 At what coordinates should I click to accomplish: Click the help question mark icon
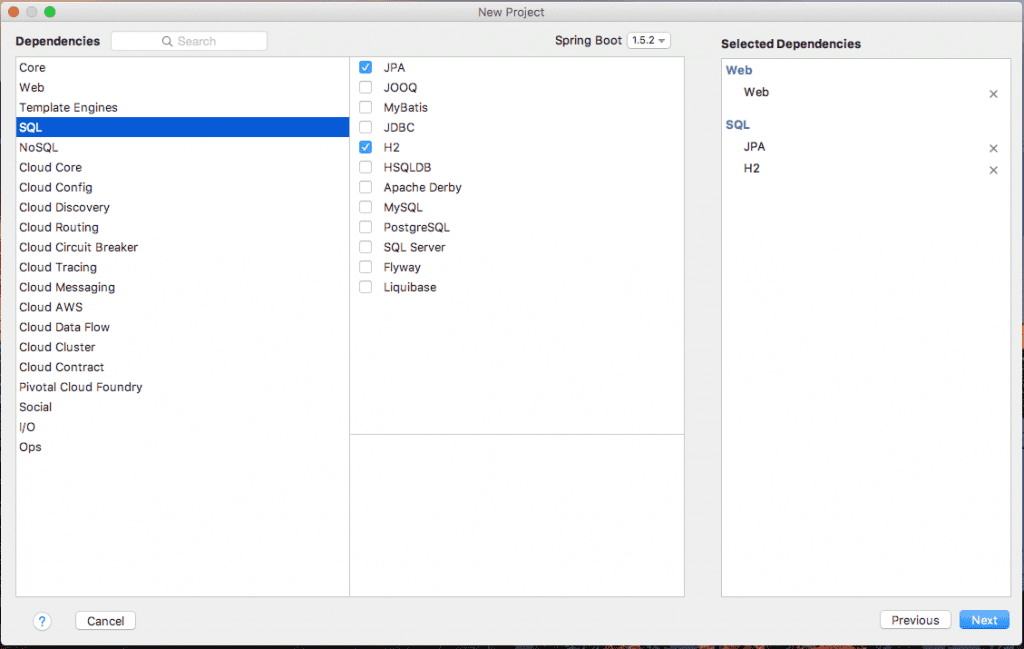point(42,621)
